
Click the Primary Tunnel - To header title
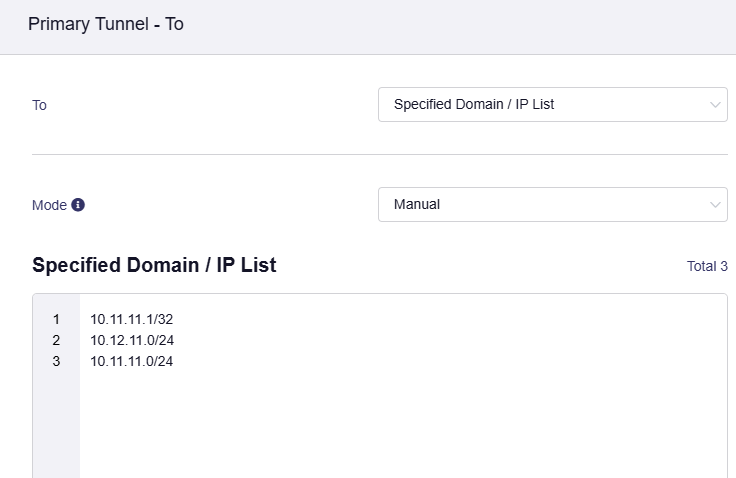point(106,25)
